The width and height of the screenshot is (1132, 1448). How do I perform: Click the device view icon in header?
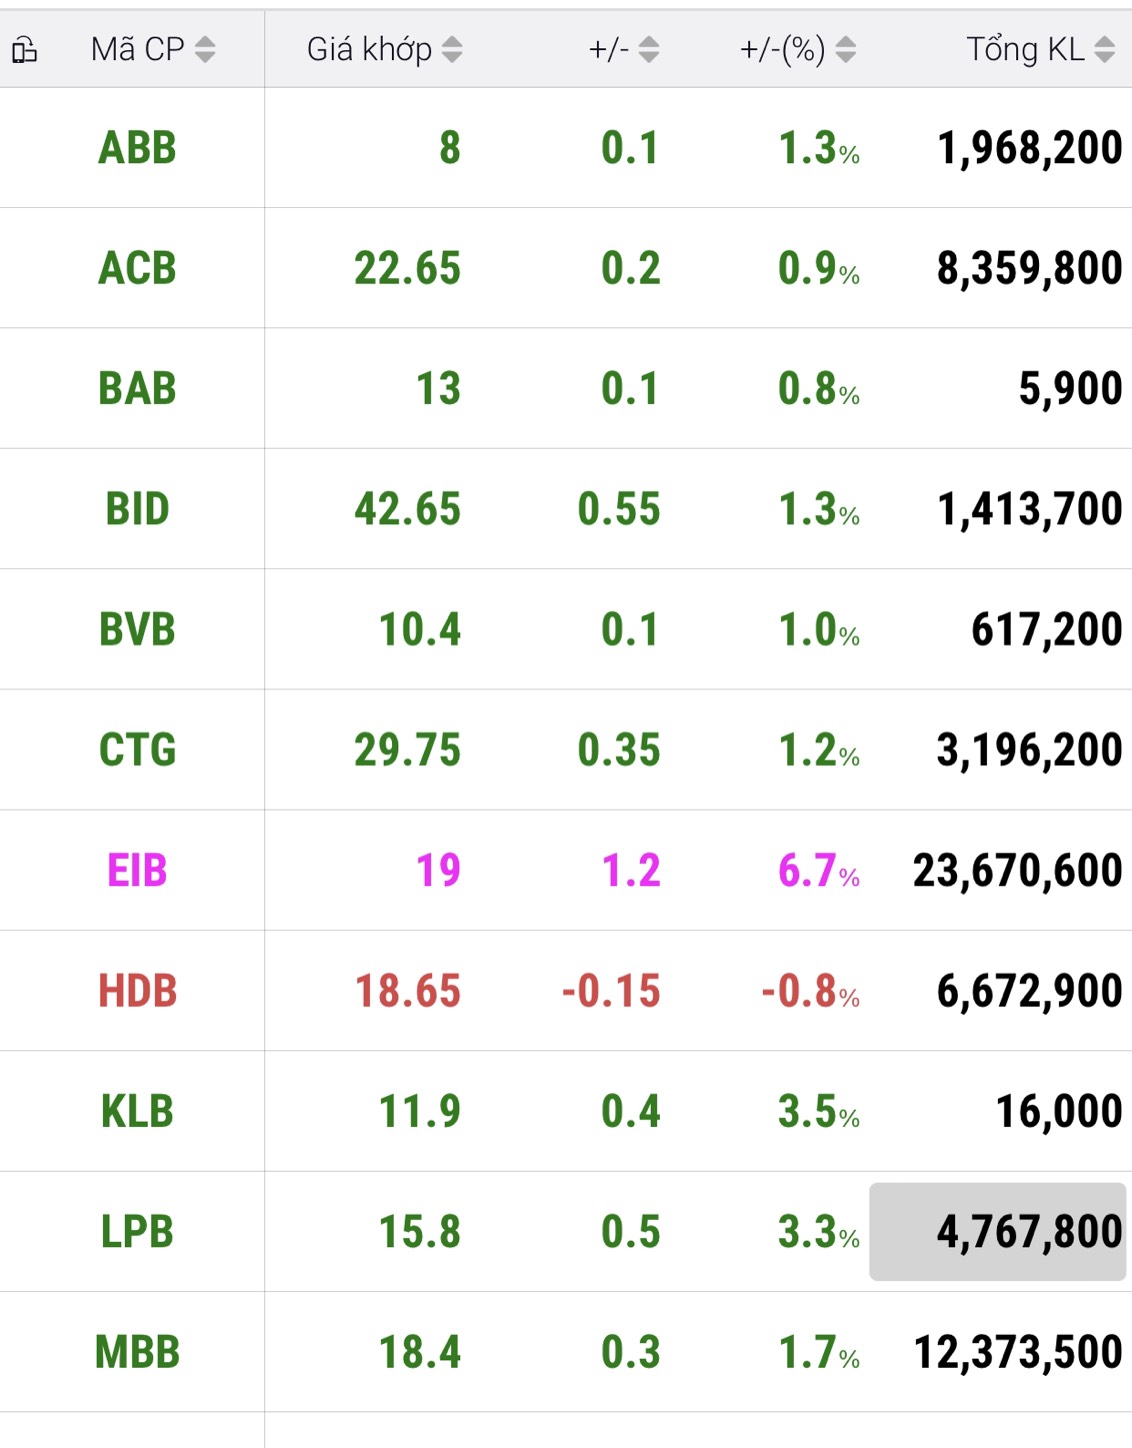(24, 49)
